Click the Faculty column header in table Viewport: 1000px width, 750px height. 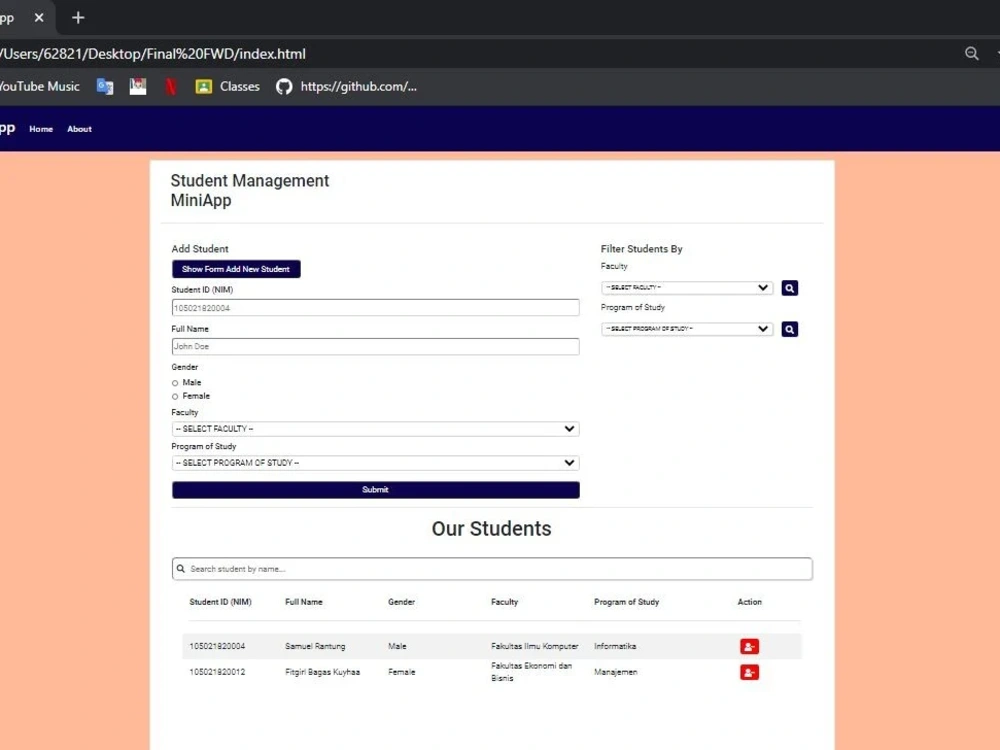click(x=504, y=602)
